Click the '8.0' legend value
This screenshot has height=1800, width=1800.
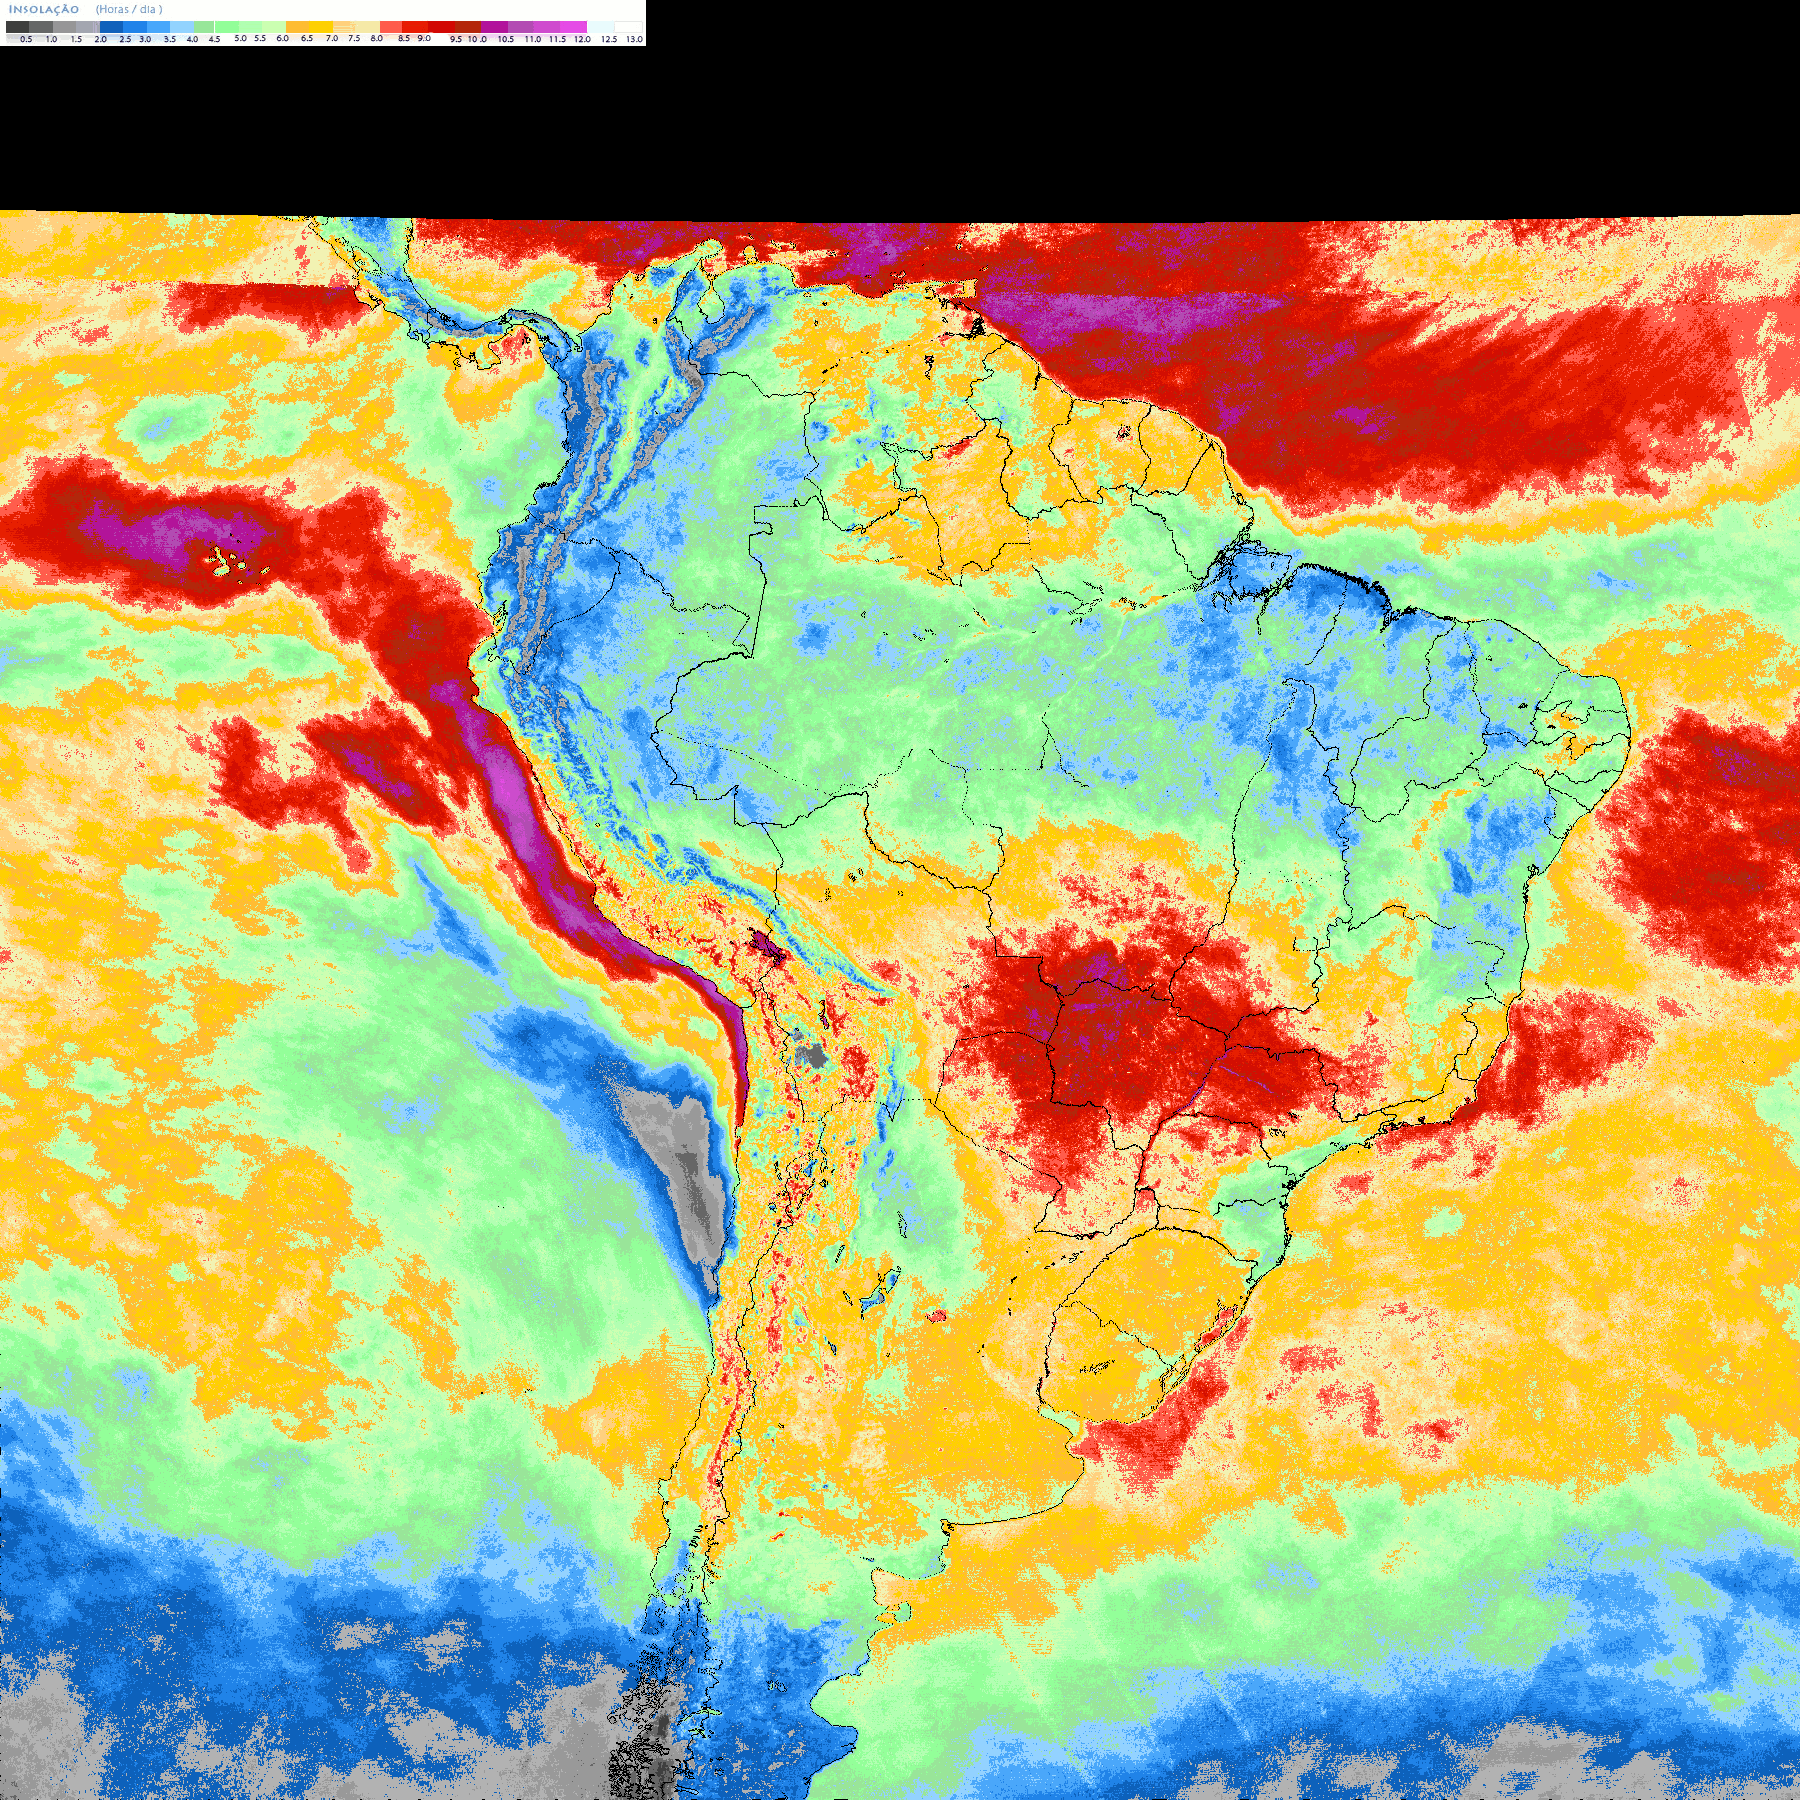coord(377,38)
